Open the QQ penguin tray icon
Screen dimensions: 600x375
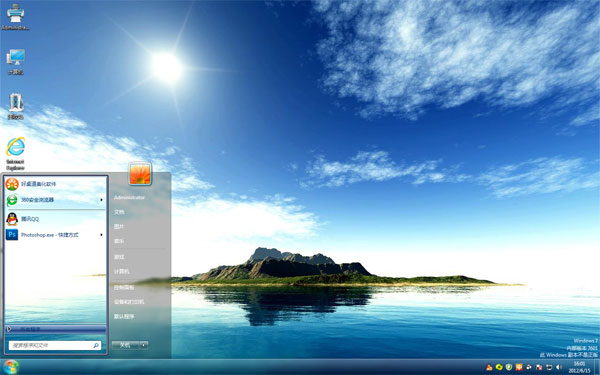pos(529,367)
